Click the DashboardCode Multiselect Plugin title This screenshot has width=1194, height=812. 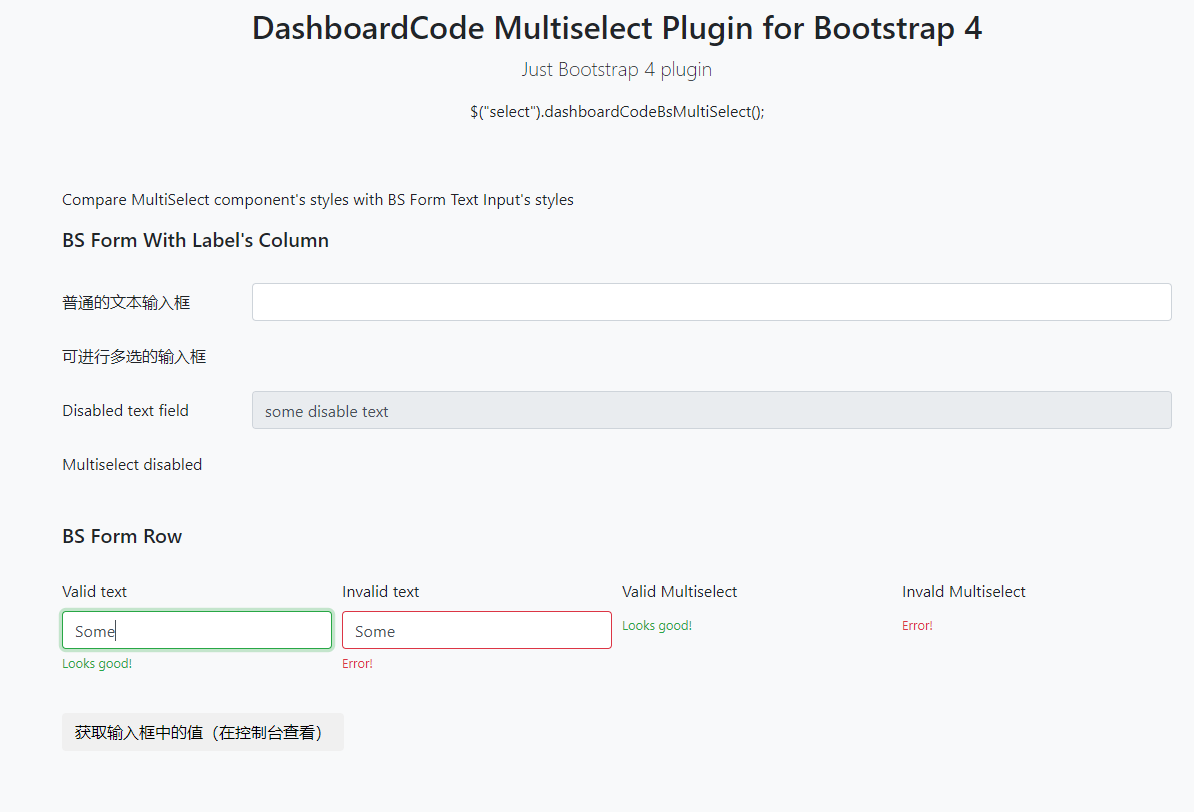[x=617, y=28]
